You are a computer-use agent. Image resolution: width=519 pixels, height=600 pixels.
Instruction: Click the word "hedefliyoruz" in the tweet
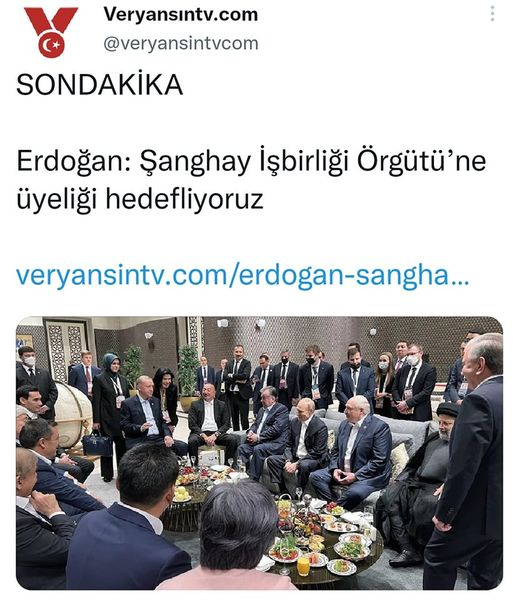pyautogui.click(x=184, y=199)
